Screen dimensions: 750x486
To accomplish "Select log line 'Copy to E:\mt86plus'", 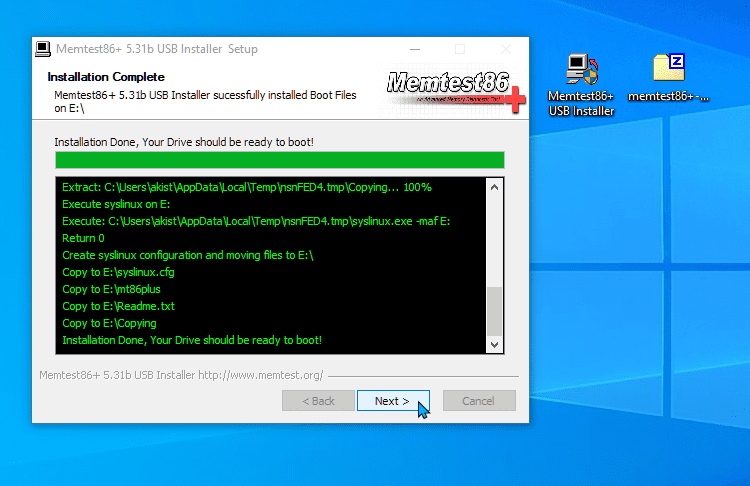I will tap(111, 289).
